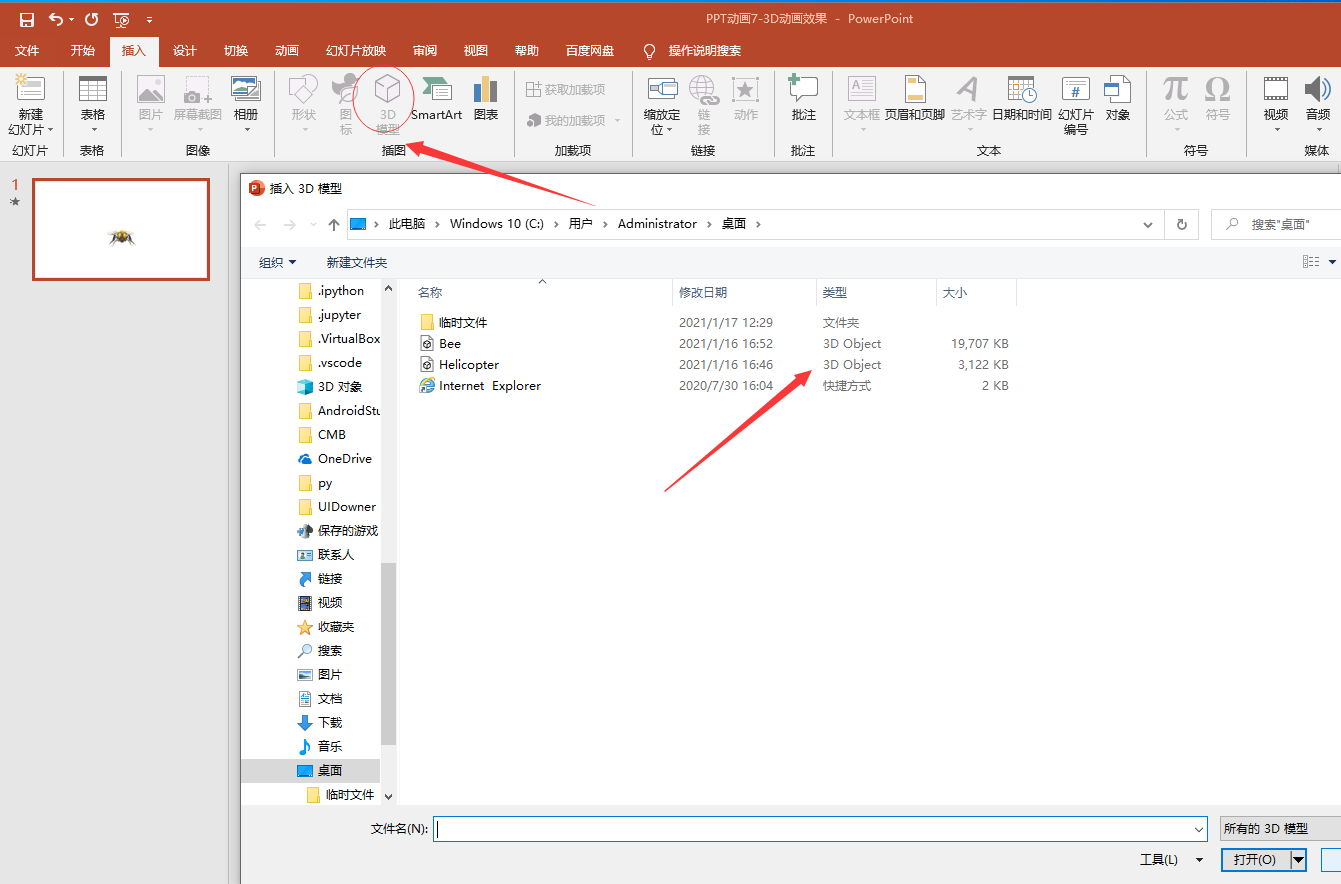Open the view options dropdown arrow
This screenshot has height=884, width=1341.
coord(1332,262)
